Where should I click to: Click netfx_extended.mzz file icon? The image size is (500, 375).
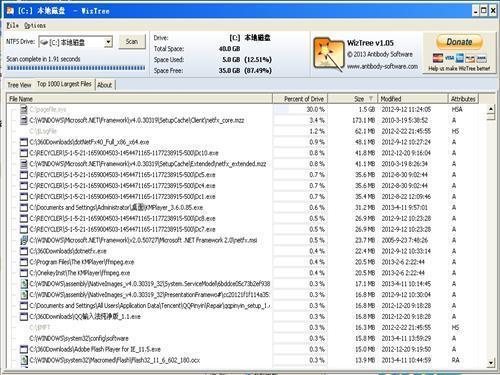click(24, 164)
